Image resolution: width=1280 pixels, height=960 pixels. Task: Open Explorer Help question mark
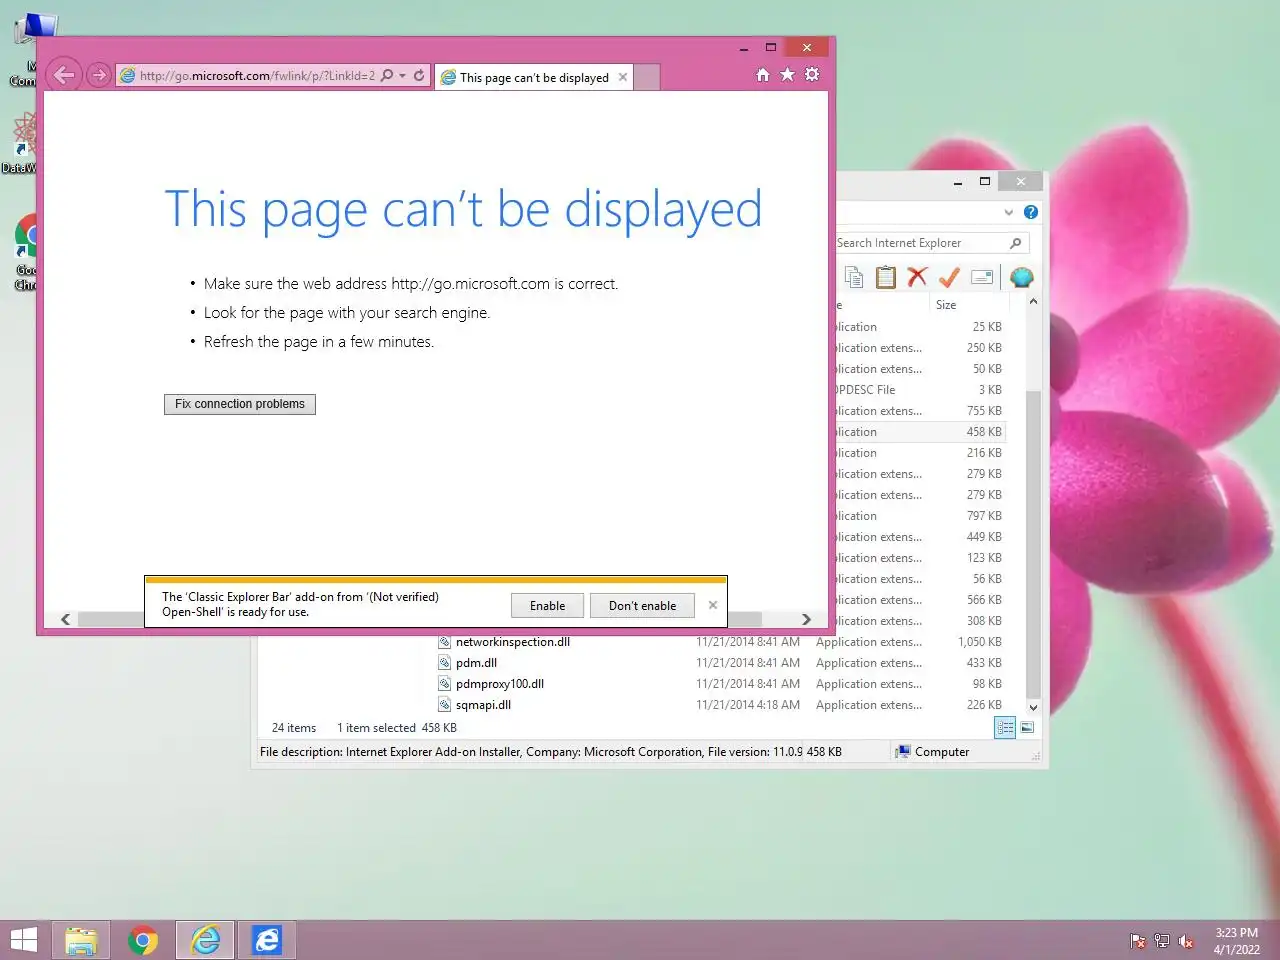click(x=1031, y=212)
